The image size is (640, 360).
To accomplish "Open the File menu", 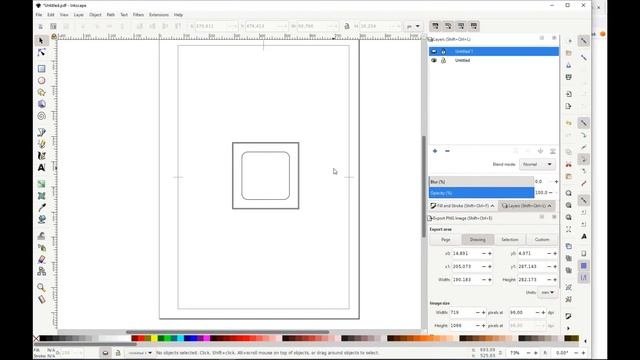I will pos(39,15).
